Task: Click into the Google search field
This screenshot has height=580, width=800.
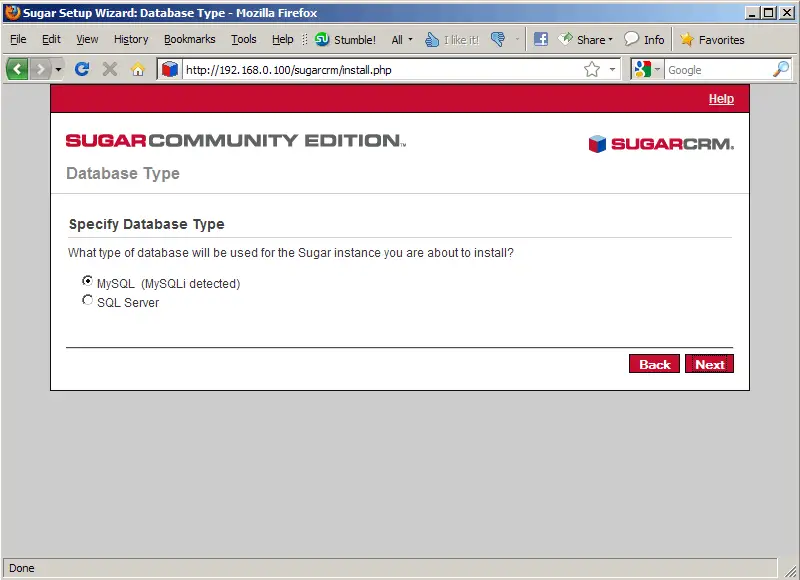Action: [x=719, y=70]
